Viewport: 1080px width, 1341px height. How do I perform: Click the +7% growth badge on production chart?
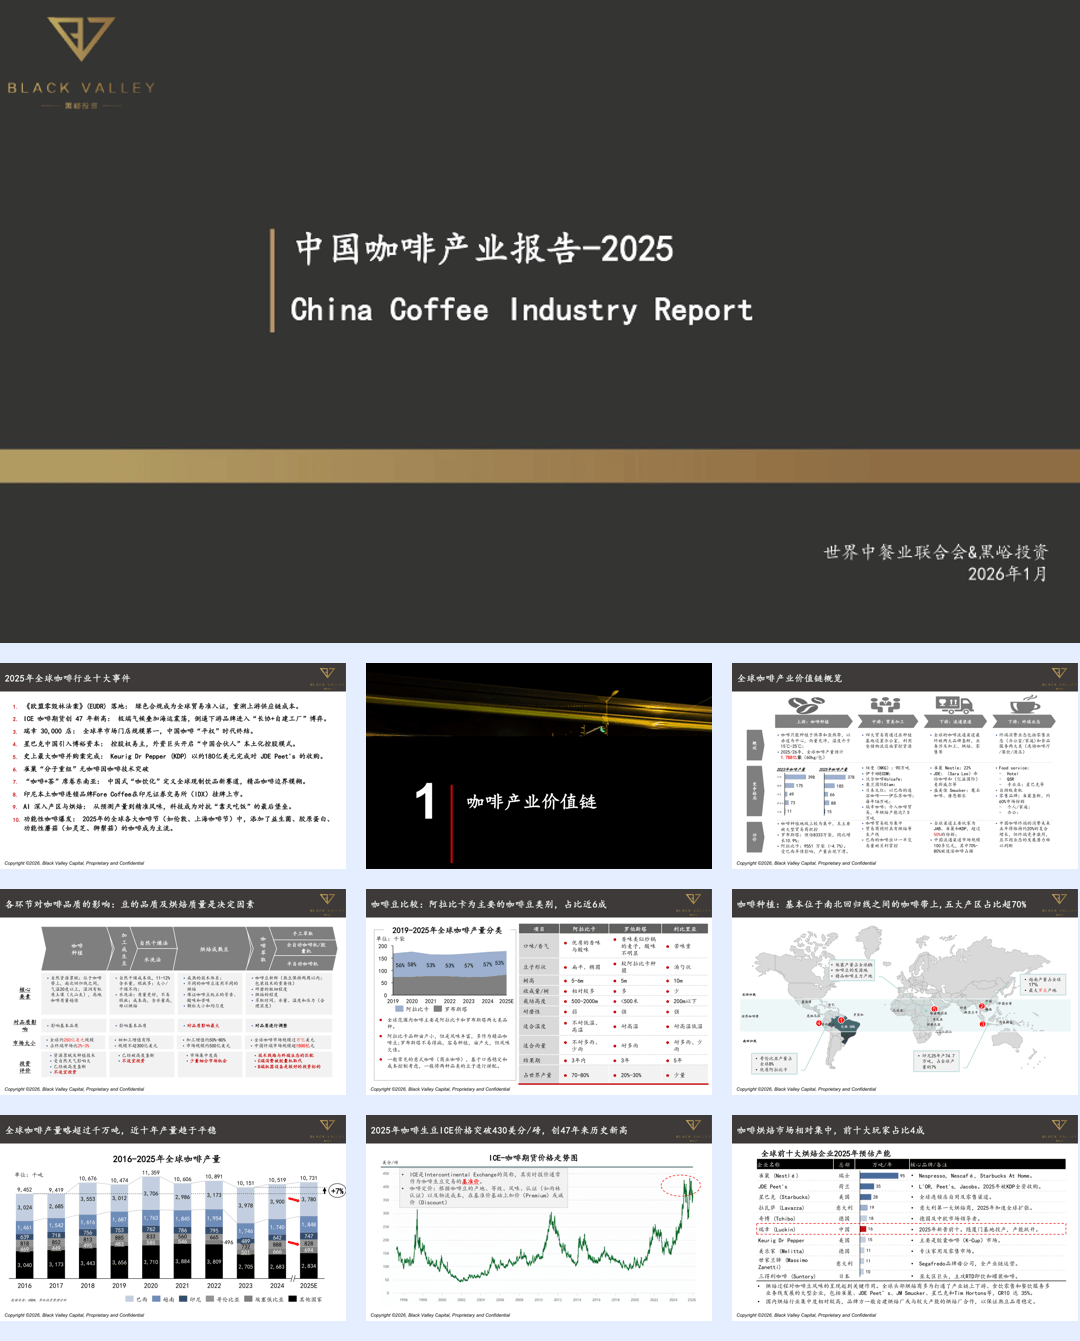[x=337, y=1191]
